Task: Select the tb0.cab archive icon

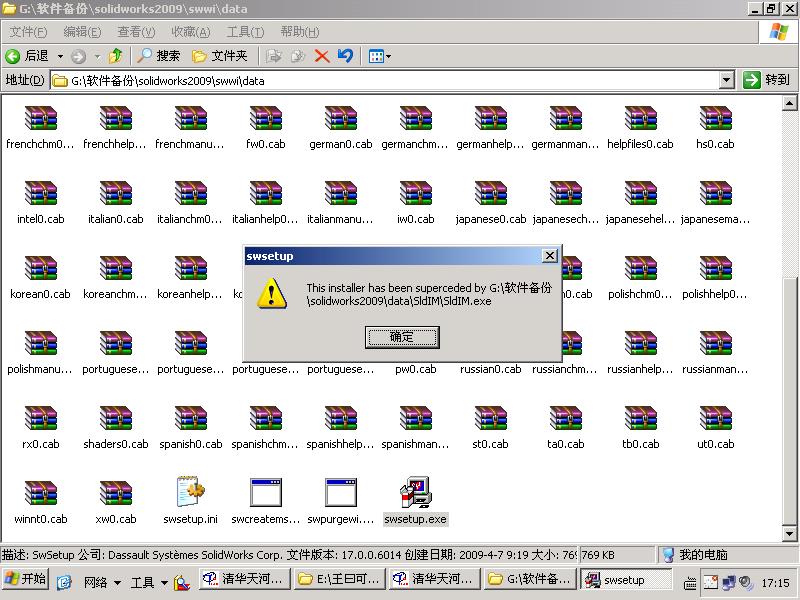Action: coord(641,418)
